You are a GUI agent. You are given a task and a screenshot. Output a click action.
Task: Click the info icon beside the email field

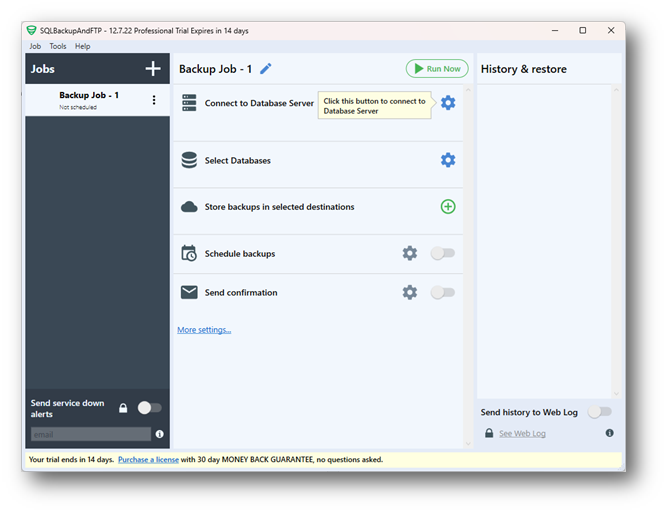(x=160, y=435)
